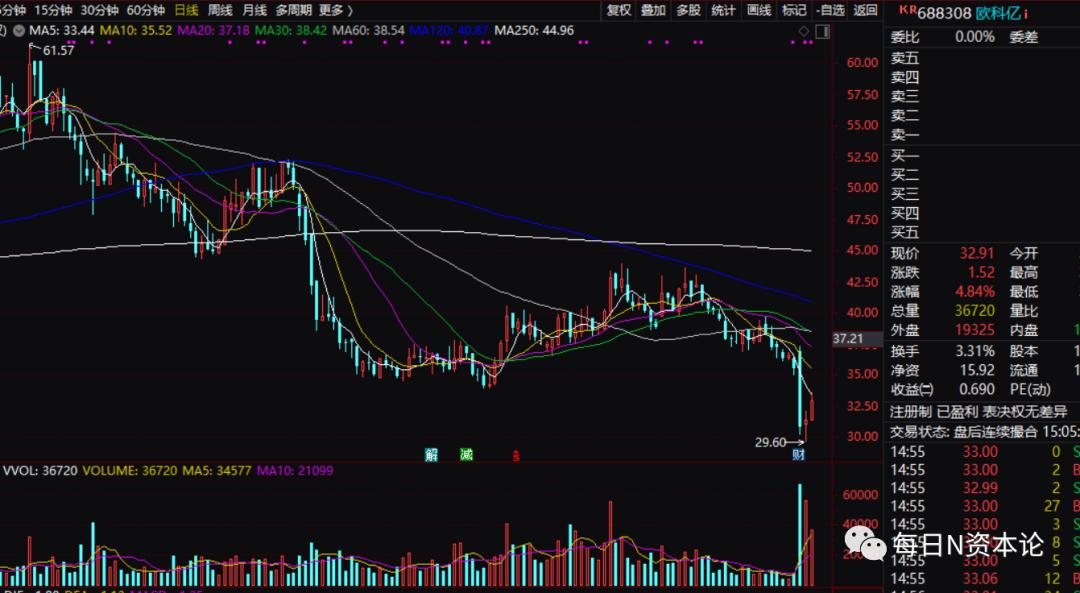Click the 表决权无差异 tag
This screenshot has width=1080, height=593.
pyautogui.click(x=1024, y=412)
